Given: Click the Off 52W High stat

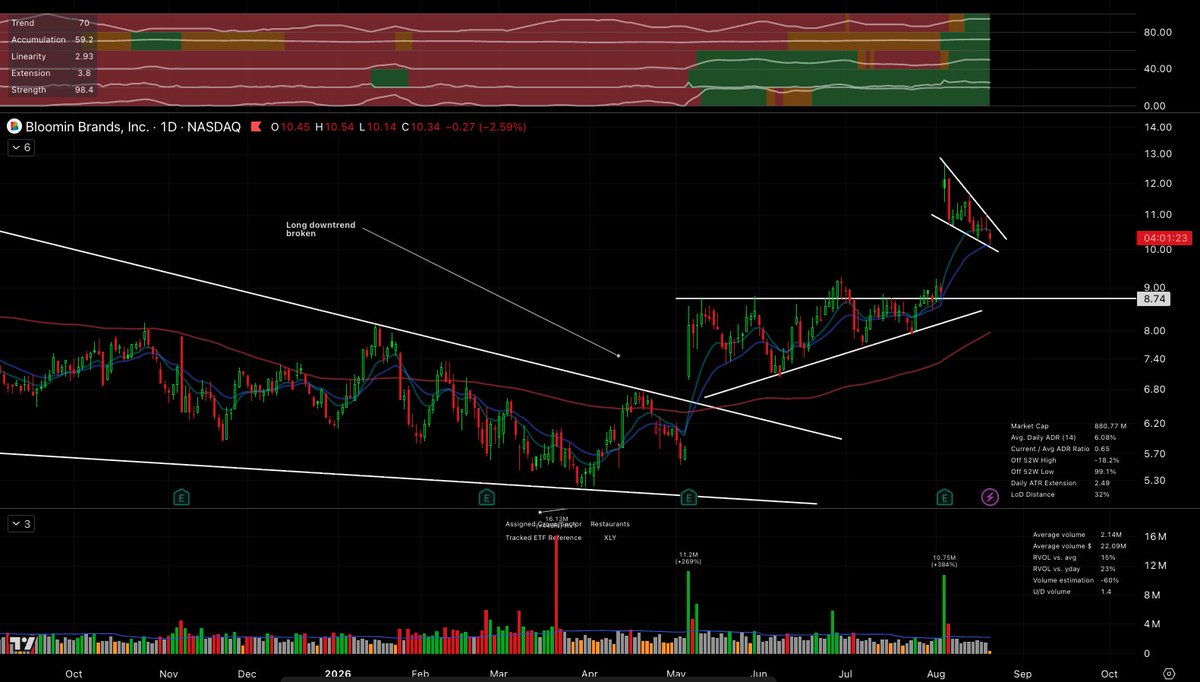Looking at the screenshot, I should click(x=1066, y=460).
